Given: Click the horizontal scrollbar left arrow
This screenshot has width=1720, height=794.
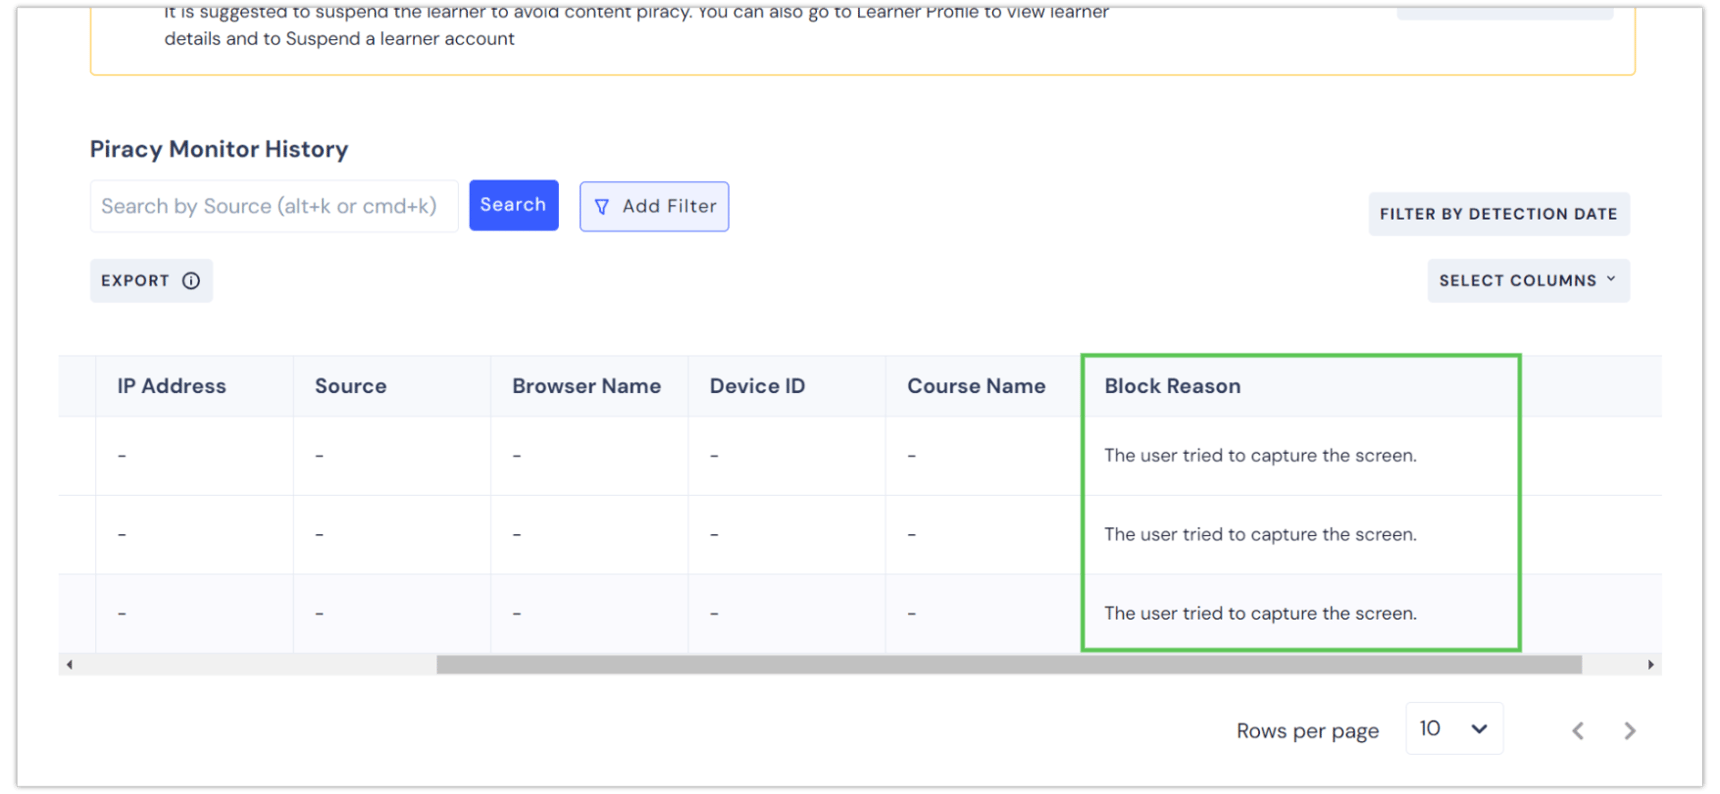Looking at the screenshot, I should click(x=69, y=665).
